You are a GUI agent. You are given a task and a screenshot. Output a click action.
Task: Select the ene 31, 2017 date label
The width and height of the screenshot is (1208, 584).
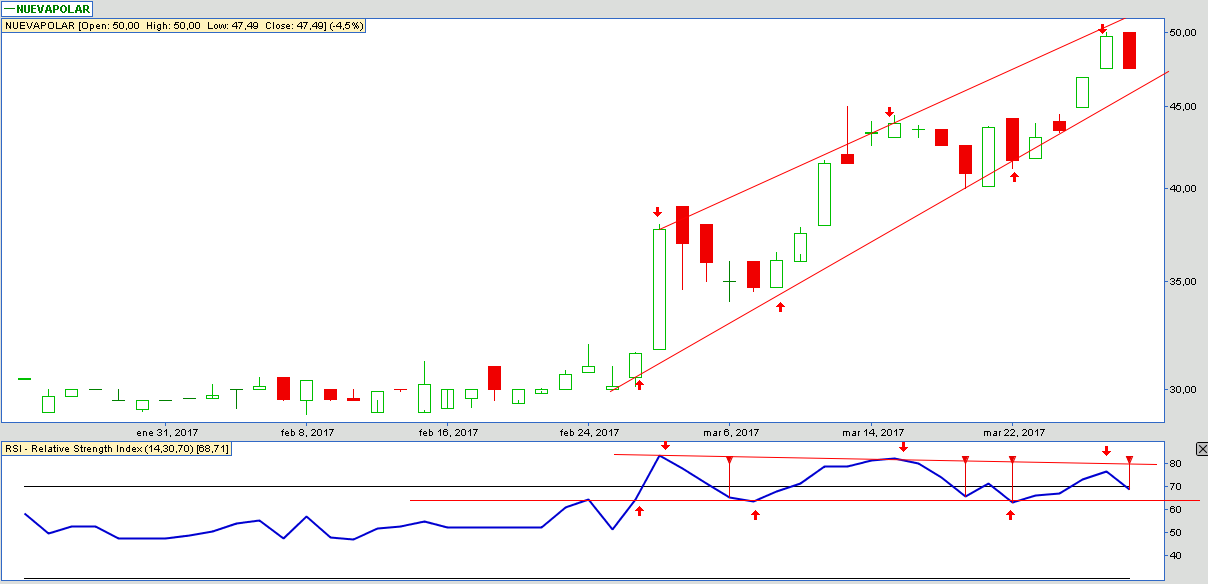click(x=167, y=432)
